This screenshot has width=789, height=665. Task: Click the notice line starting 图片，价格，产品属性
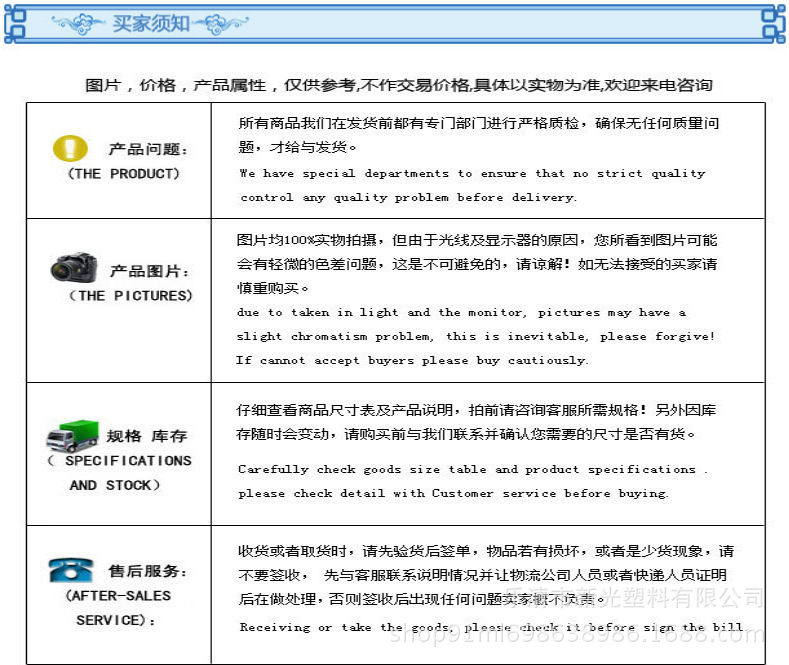tap(399, 85)
